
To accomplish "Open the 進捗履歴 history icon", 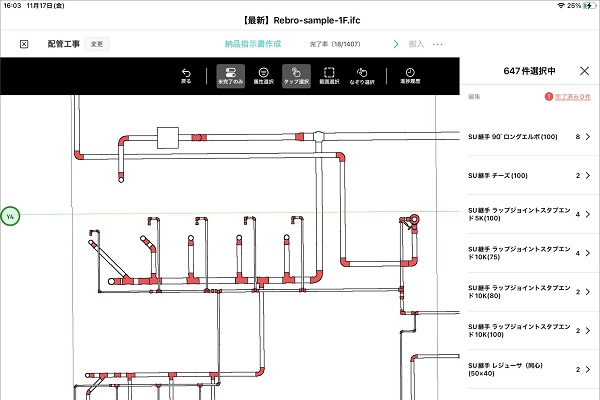I will [410, 75].
